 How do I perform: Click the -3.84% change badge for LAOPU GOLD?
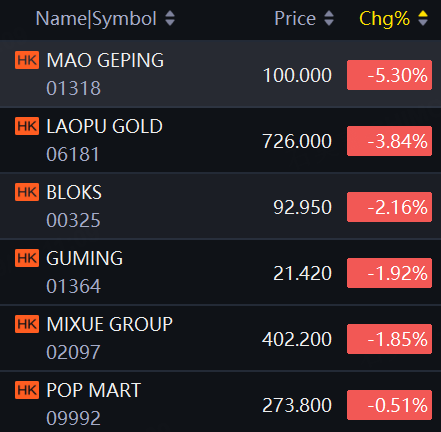[389, 141]
